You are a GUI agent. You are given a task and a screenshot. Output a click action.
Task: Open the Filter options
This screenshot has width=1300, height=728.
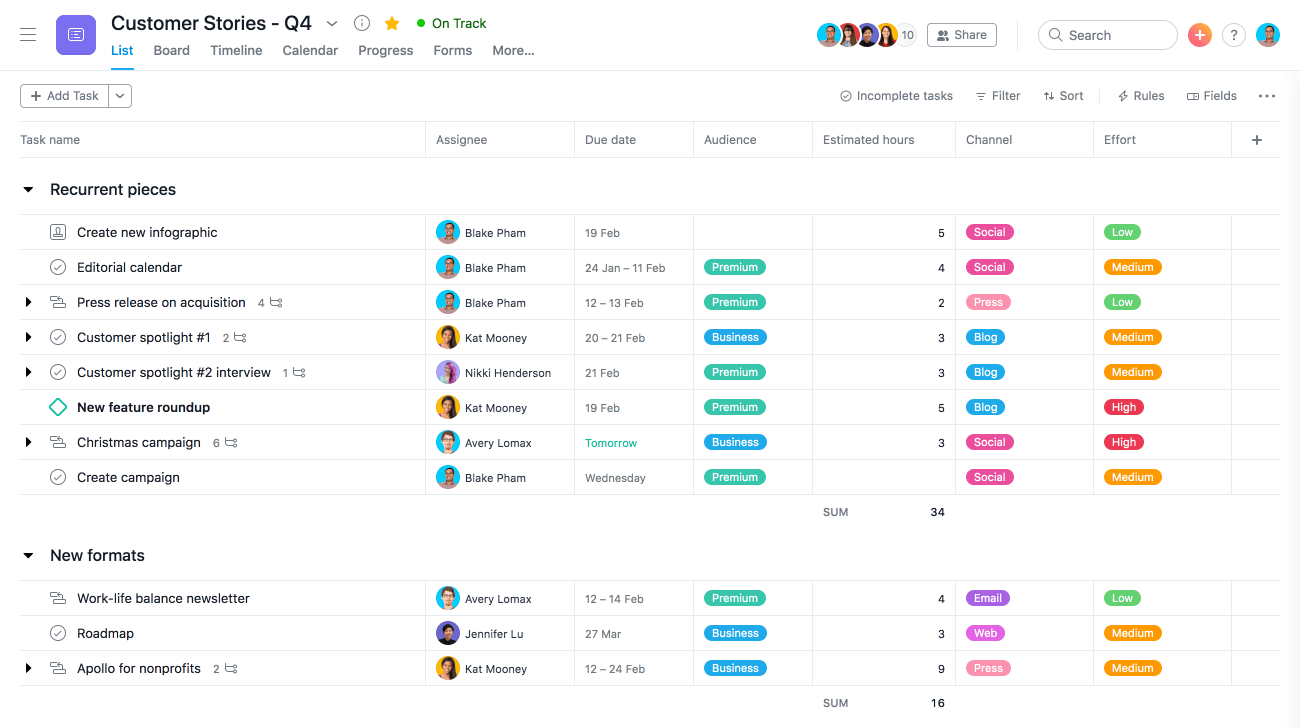(x=997, y=95)
